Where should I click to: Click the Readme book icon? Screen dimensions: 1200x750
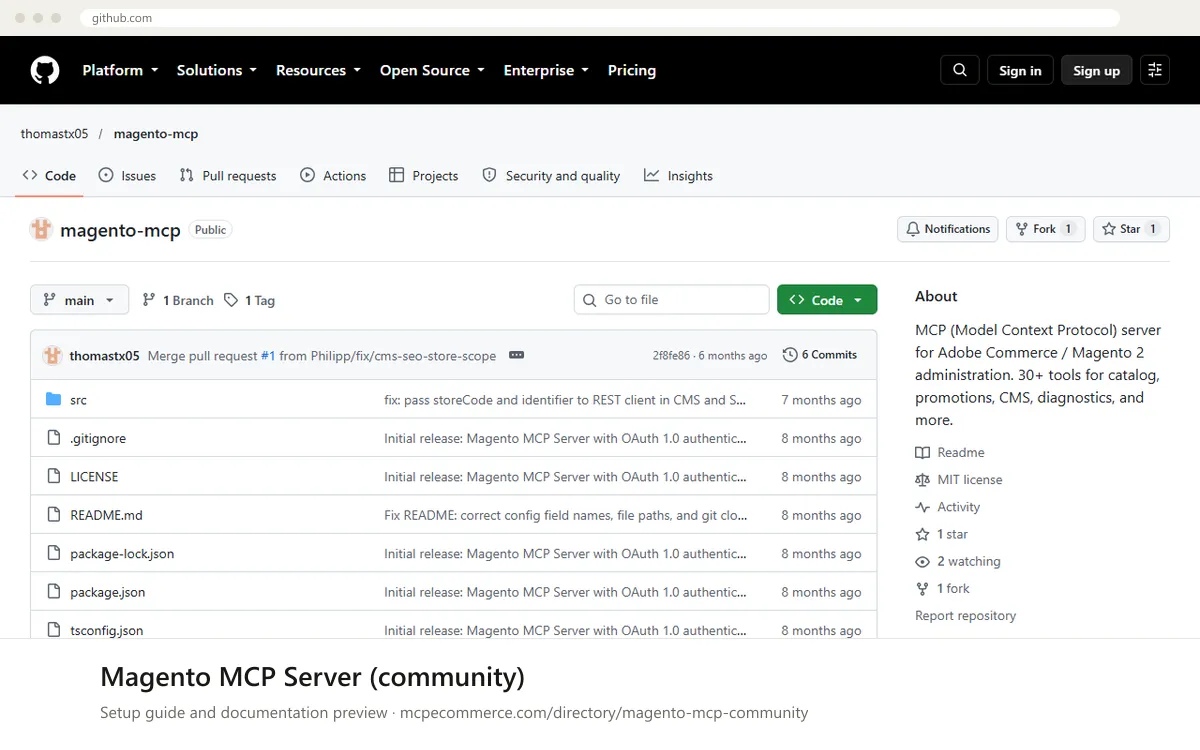(923, 453)
